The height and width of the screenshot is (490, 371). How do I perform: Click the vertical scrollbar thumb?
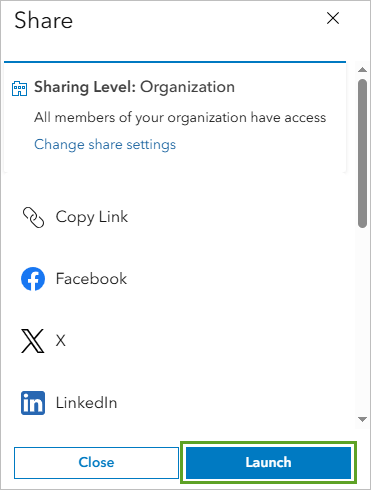[362, 153]
